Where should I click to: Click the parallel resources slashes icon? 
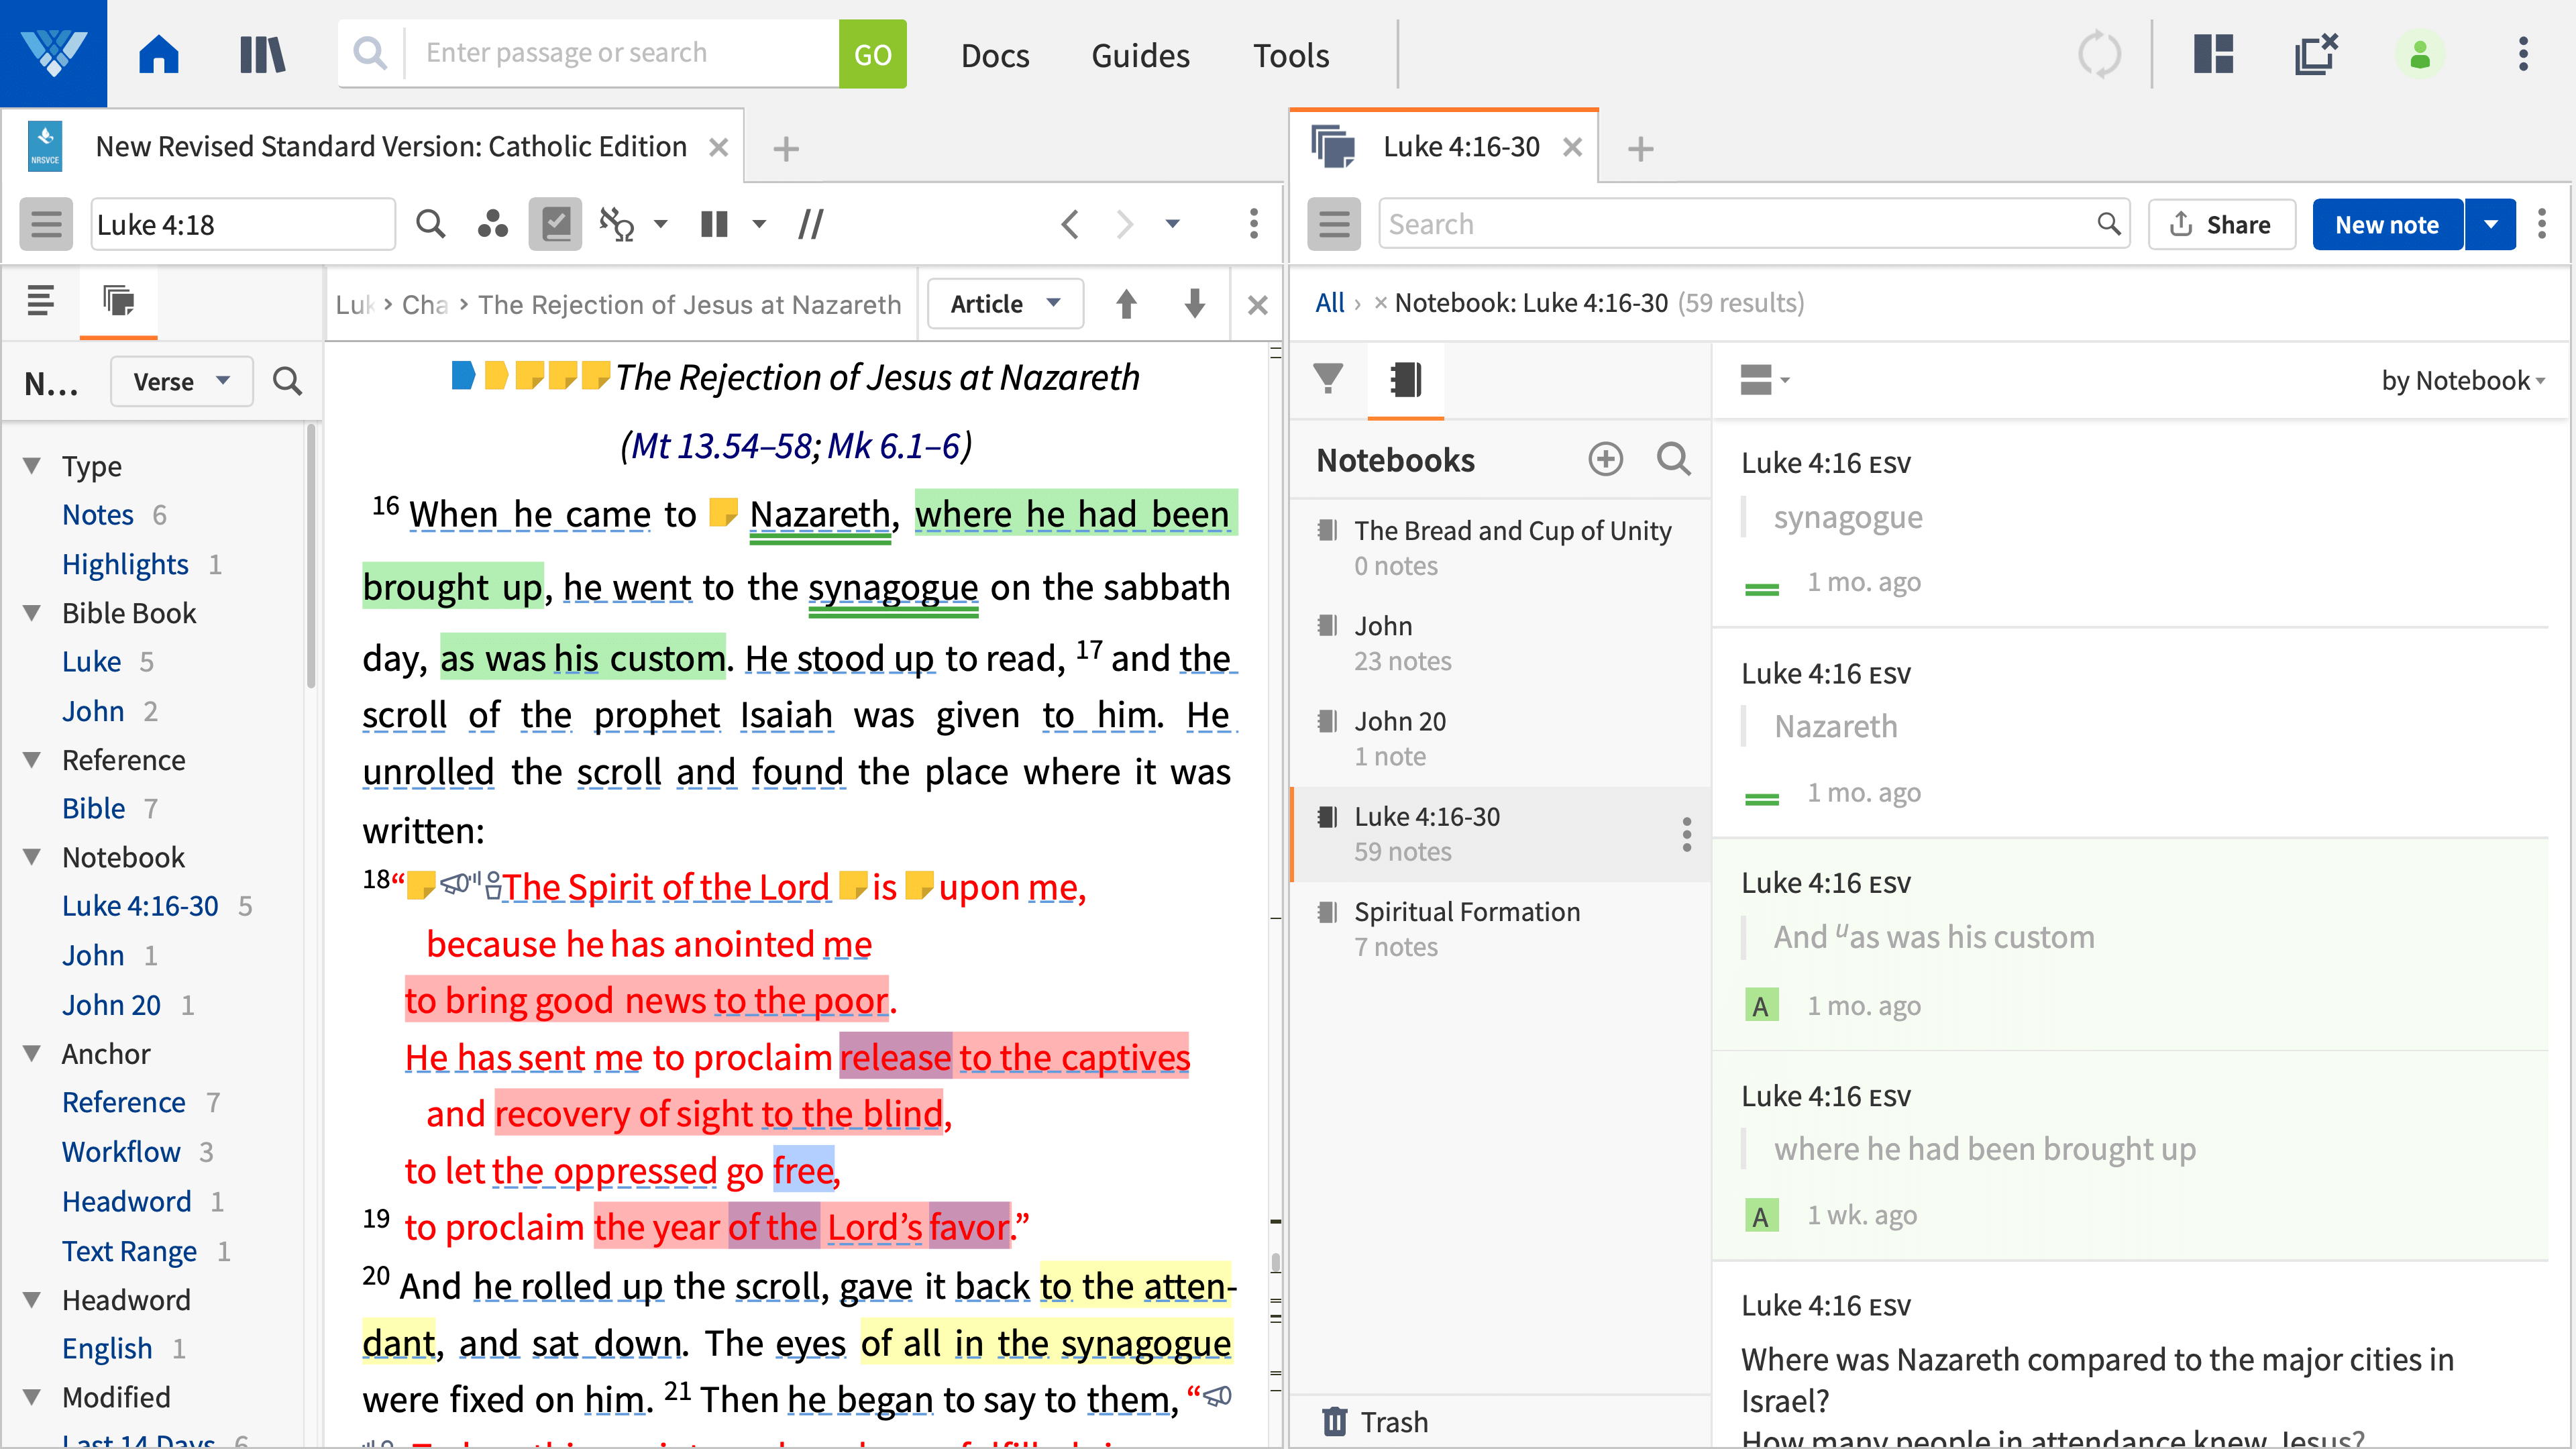pyautogui.click(x=811, y=224)
